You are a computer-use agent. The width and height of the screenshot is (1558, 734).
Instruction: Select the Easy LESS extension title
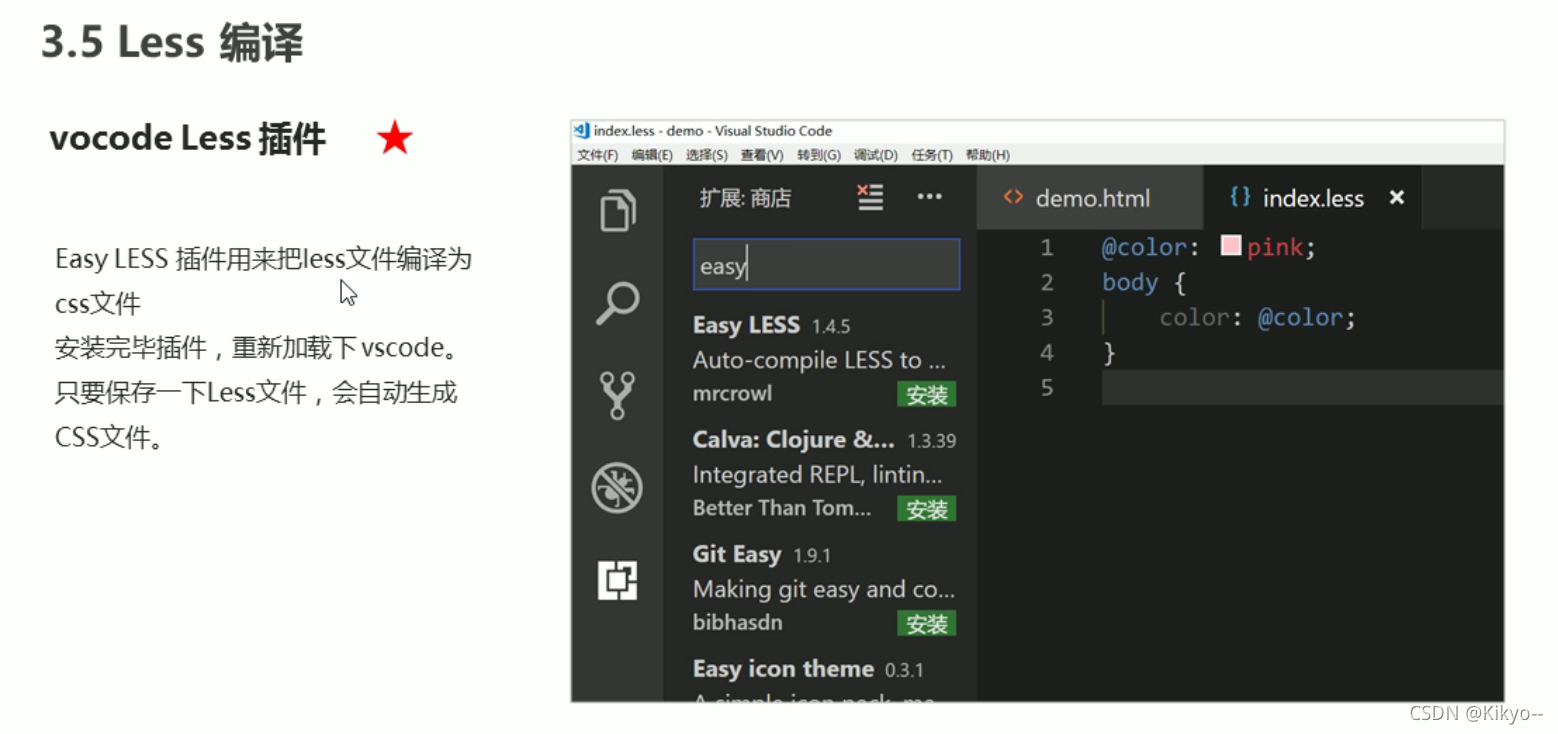point(746,325)
